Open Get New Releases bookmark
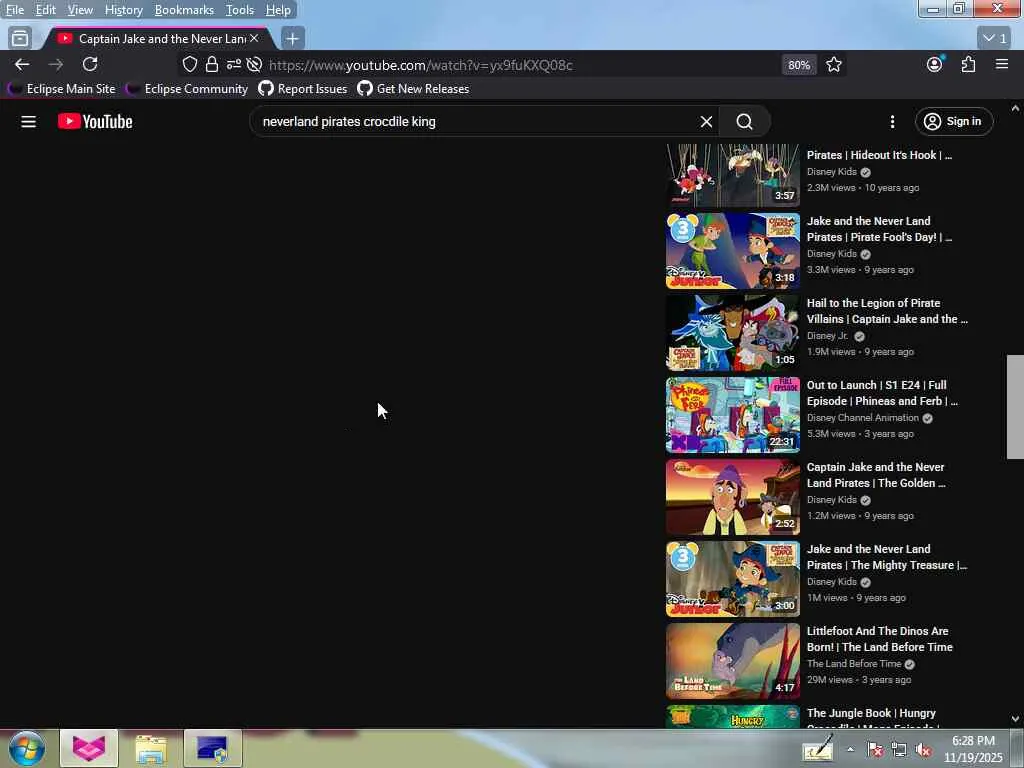Image resolution: width=1024 pixels, height=768 pixels. tap(413, 89)
